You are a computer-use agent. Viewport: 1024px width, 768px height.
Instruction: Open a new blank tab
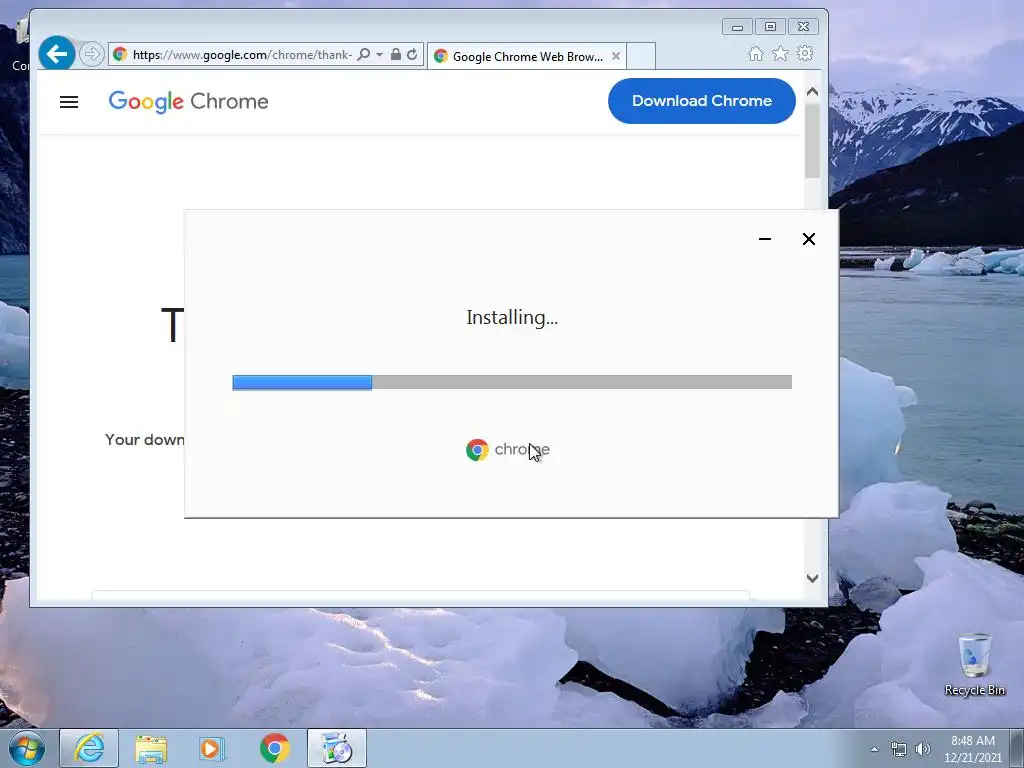[x=641, y=56]
